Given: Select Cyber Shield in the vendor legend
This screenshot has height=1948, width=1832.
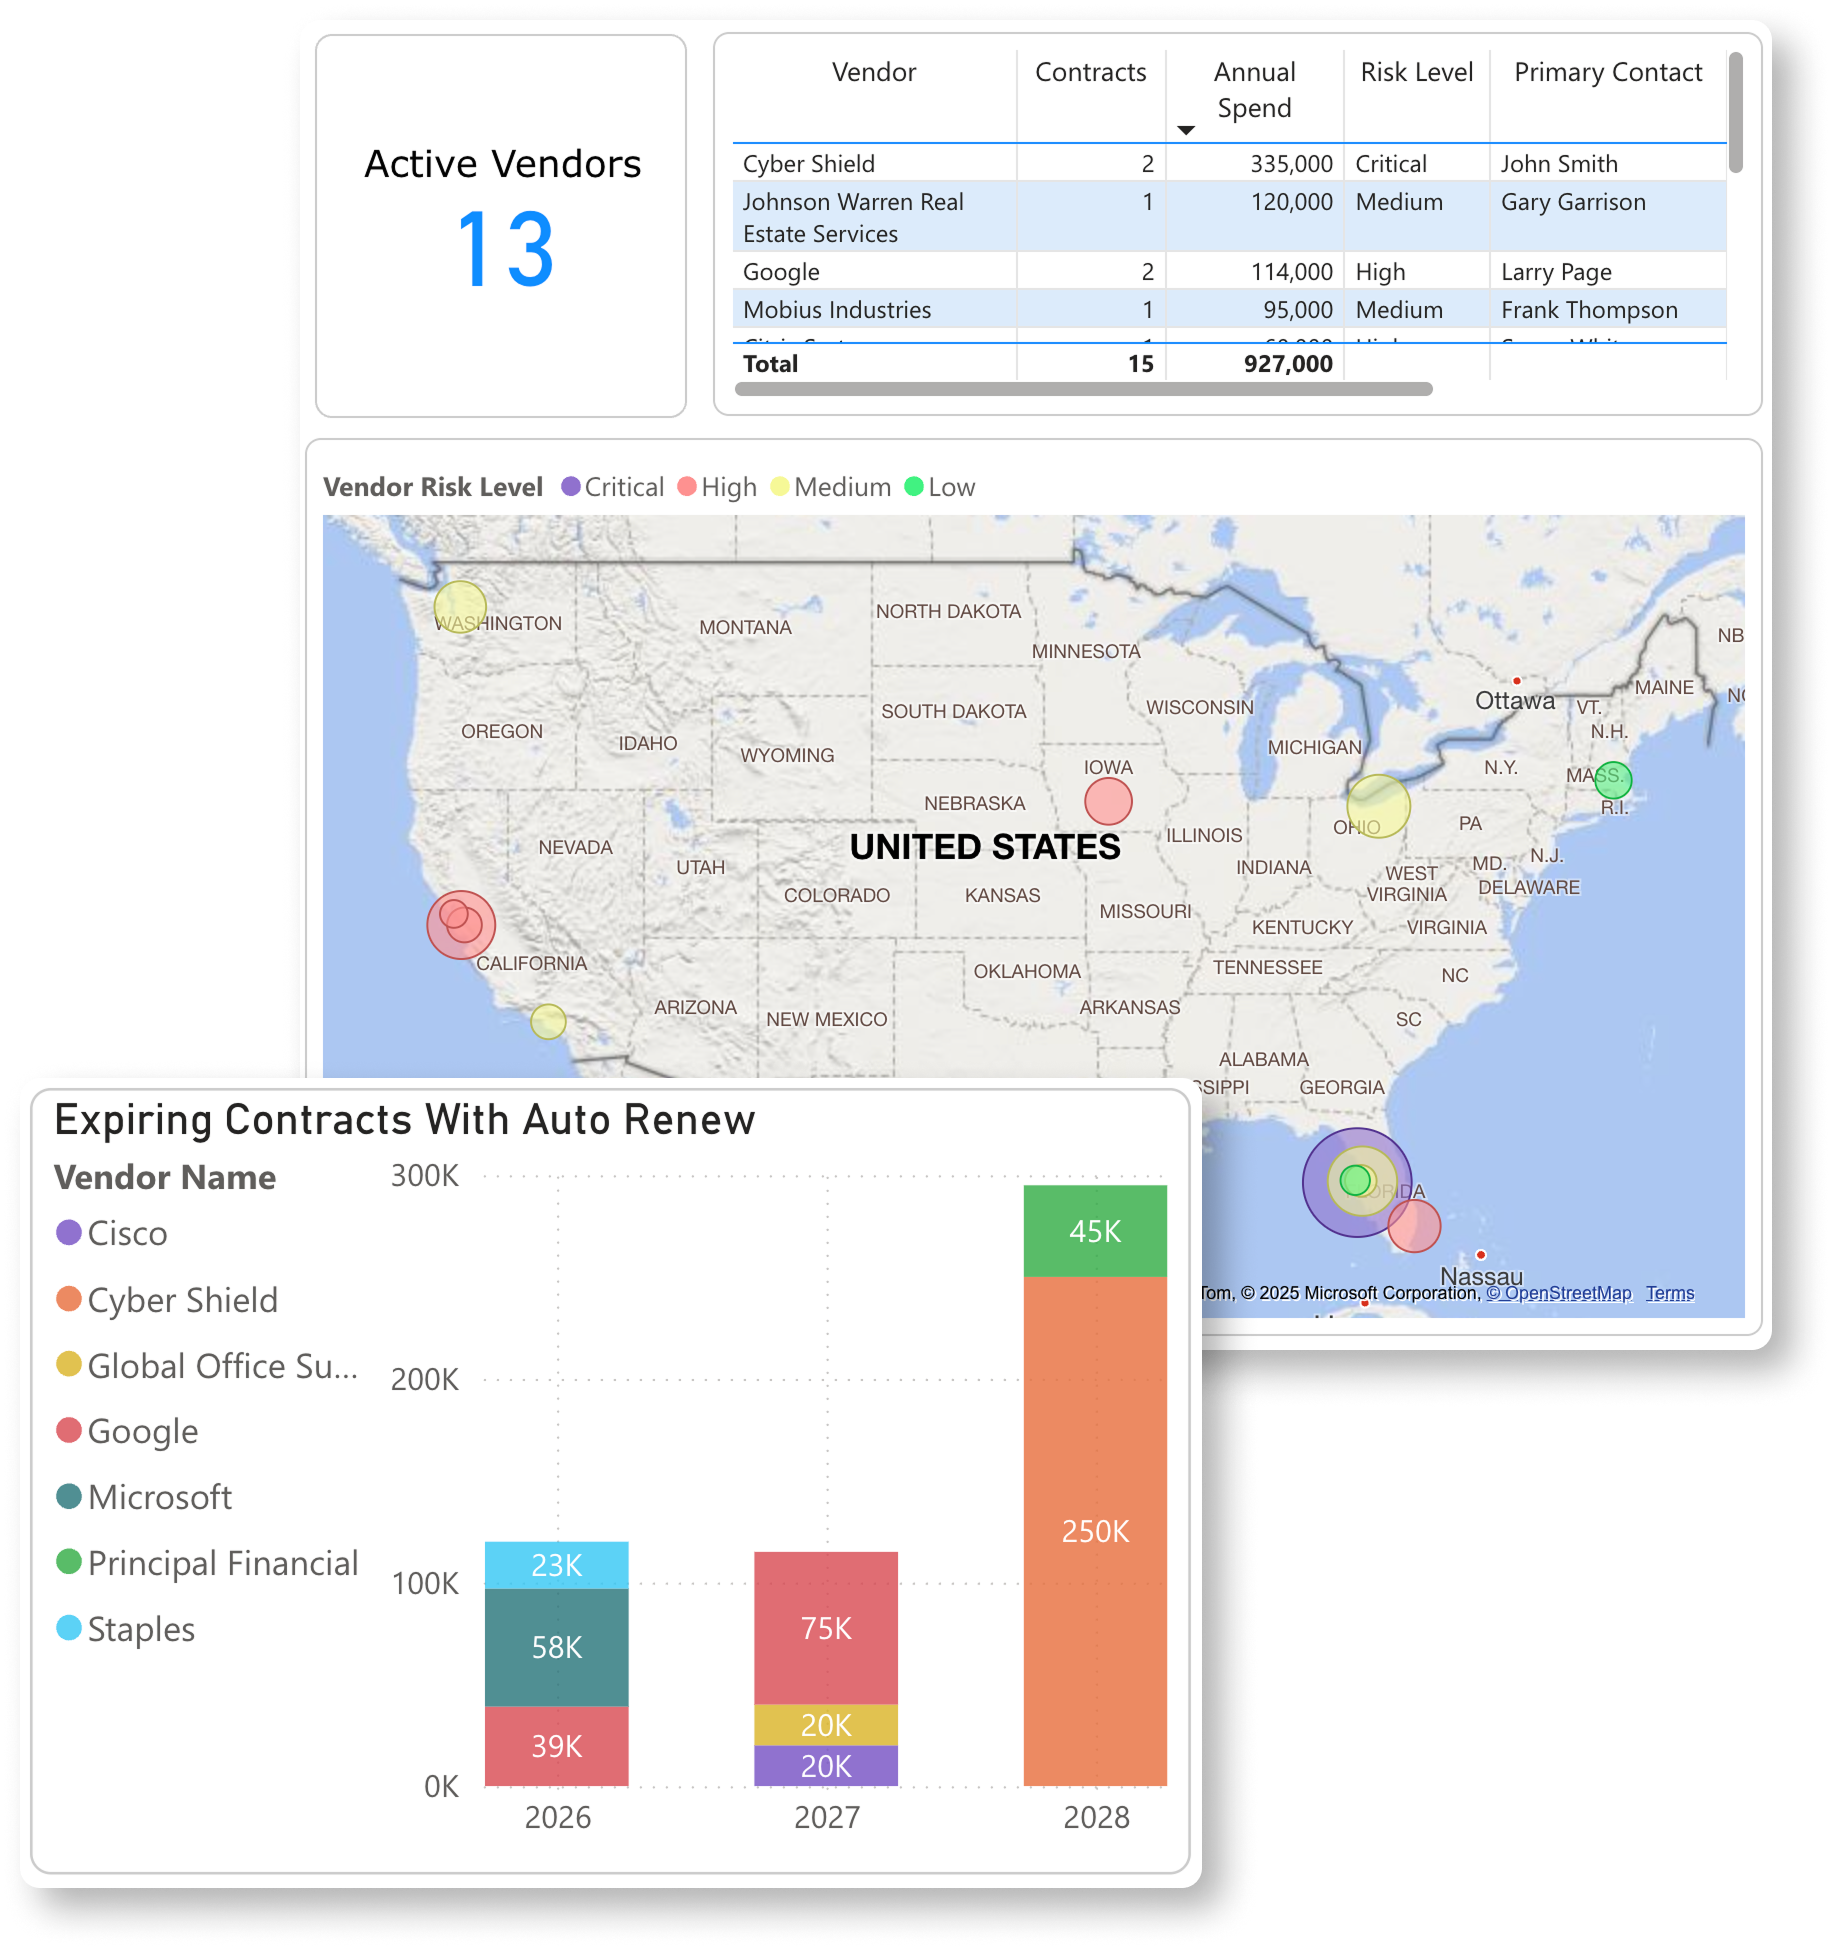Looking at the screenshot, I should coord(167,1299).
